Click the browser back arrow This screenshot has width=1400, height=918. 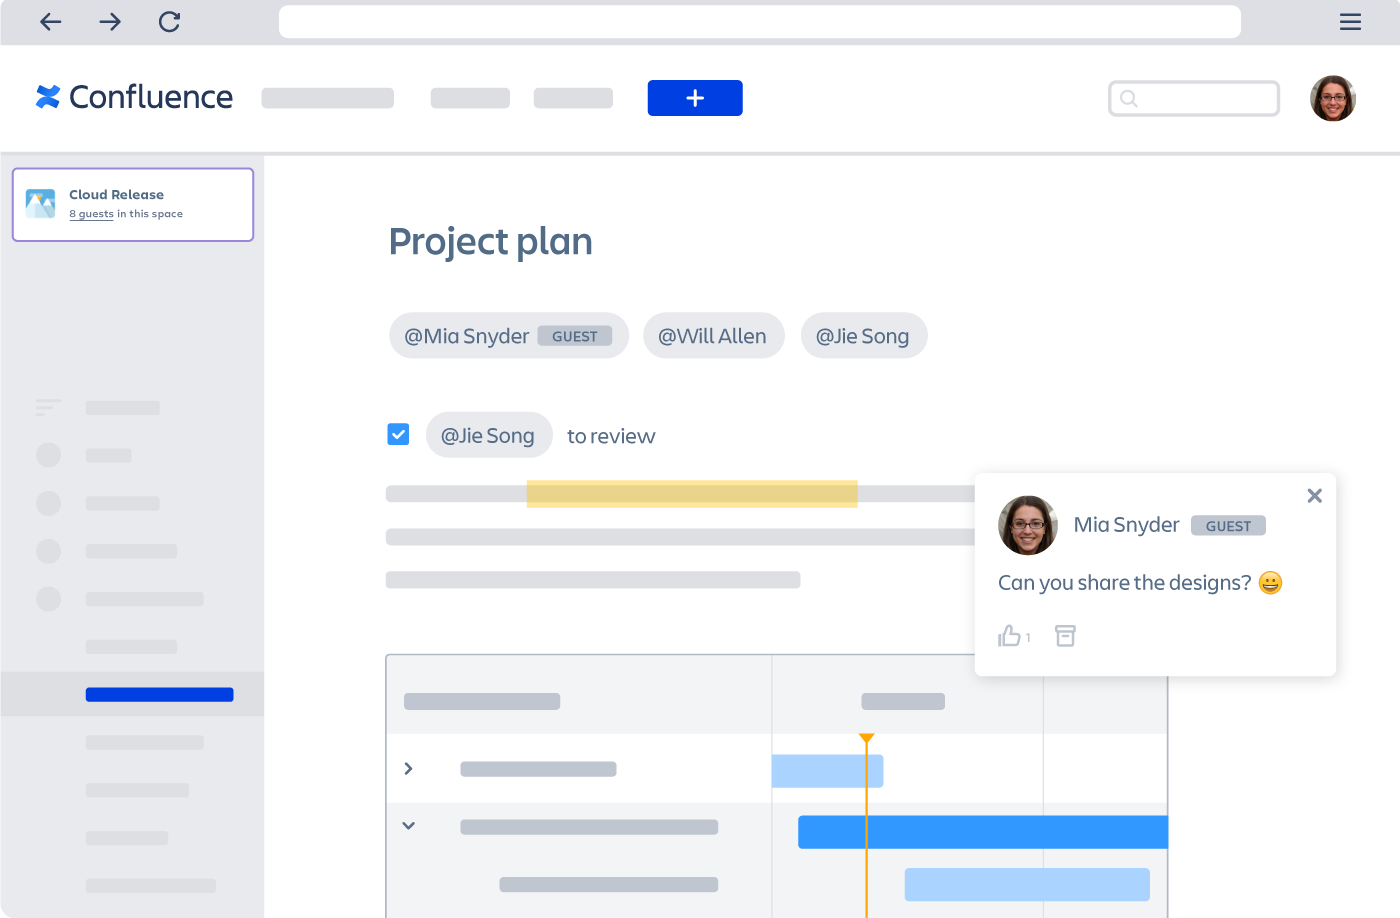pos(50,21)
